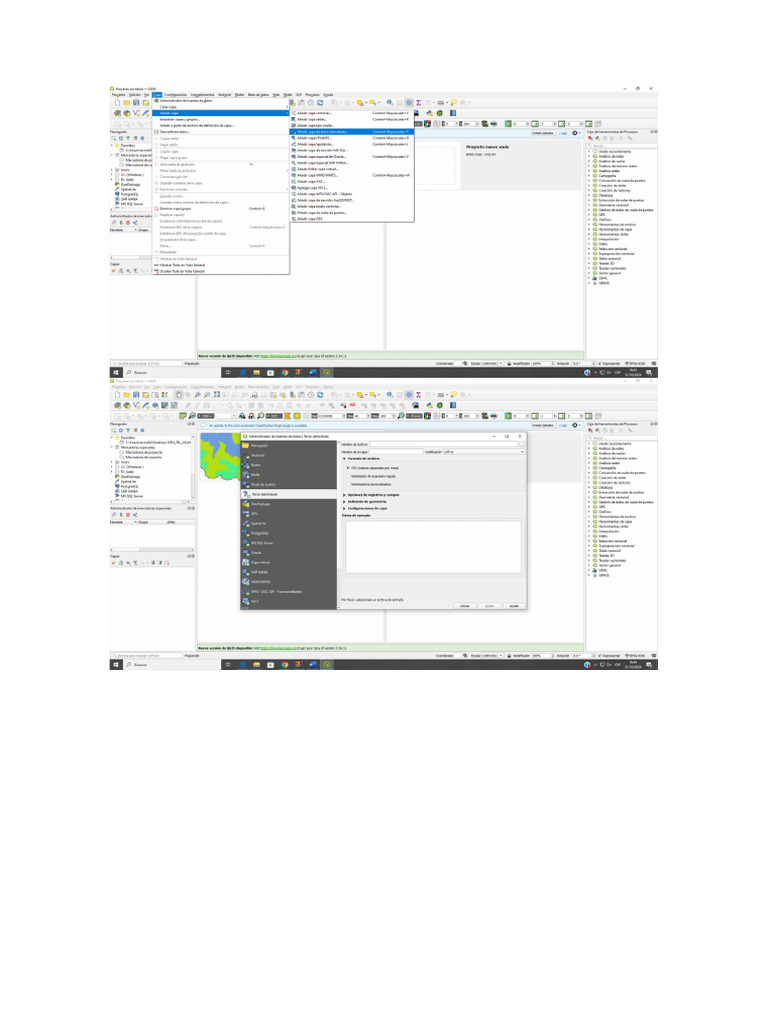Toggle Representar checkbox in upper window status bar
Screen dimensions: 768x1024
pos(608,363)
